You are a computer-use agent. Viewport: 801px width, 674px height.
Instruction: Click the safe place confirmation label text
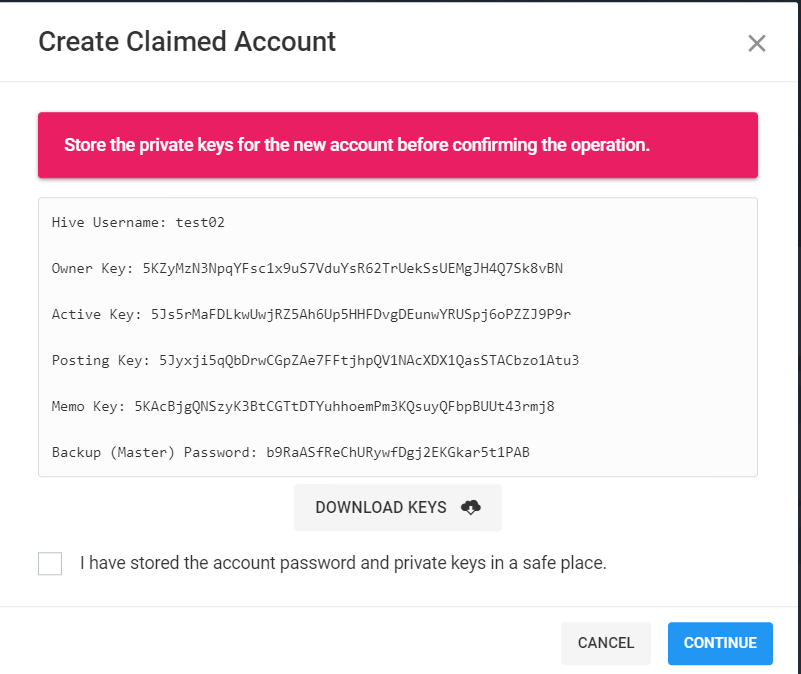(343, 563)
